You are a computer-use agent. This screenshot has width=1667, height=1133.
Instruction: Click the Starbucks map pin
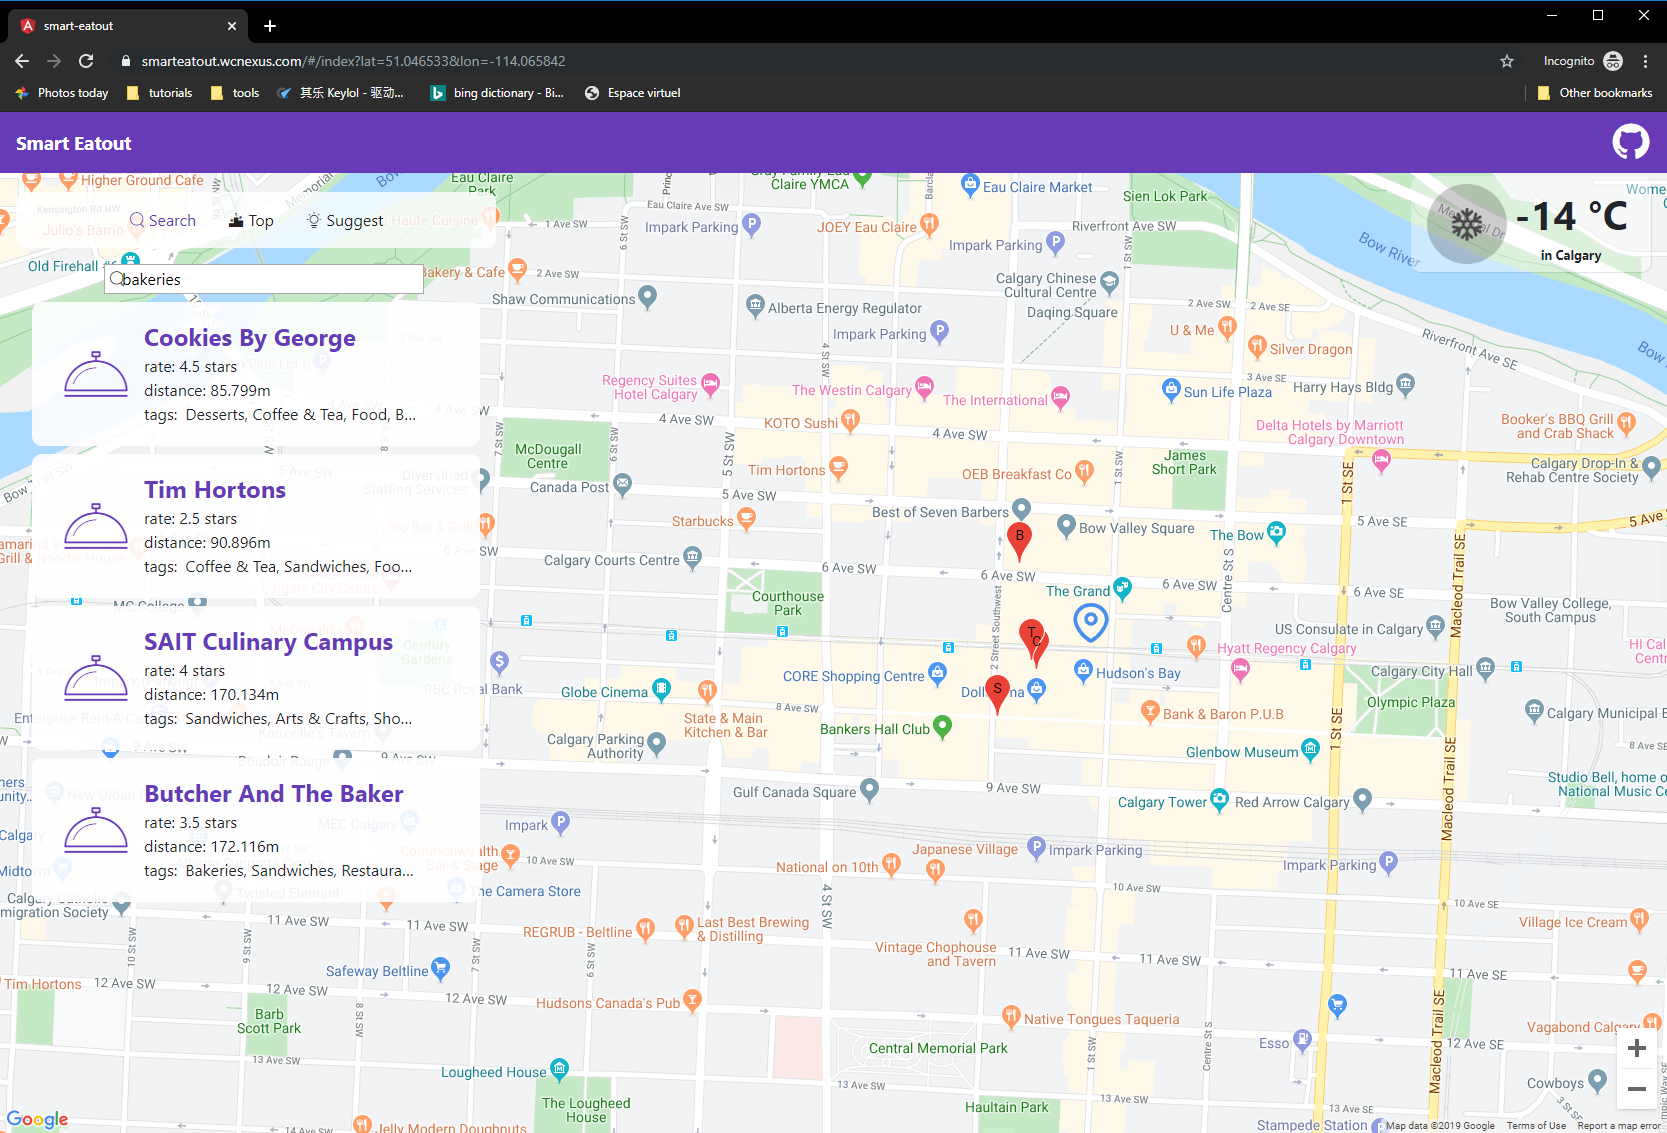click(746, 518)
